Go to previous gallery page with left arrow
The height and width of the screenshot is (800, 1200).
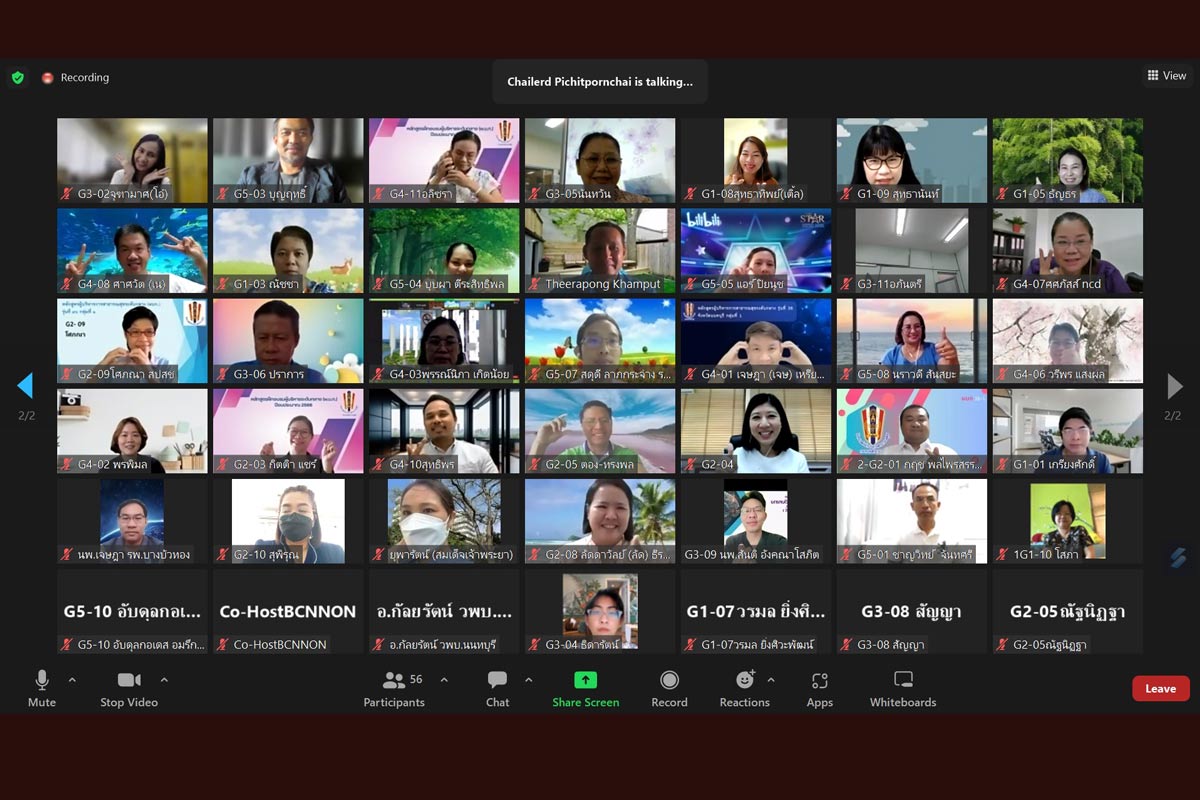(26, 386)
